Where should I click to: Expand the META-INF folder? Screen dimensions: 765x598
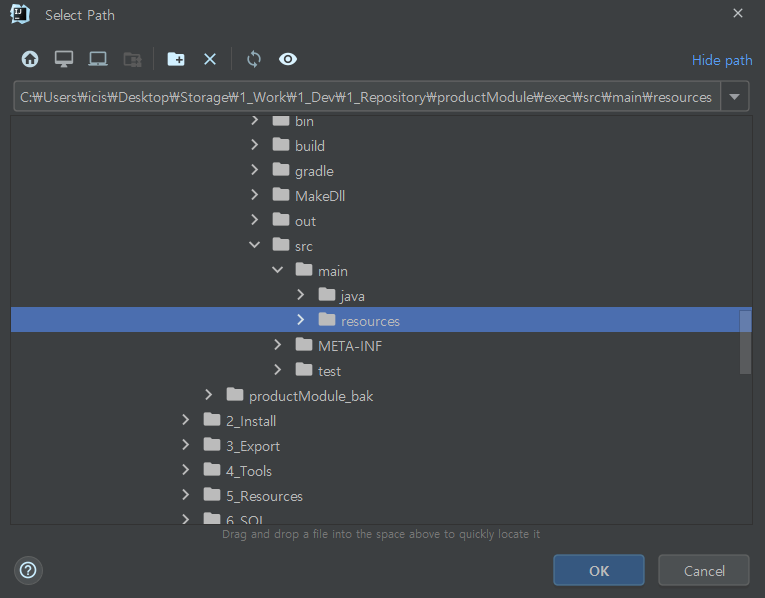(277, 345)
